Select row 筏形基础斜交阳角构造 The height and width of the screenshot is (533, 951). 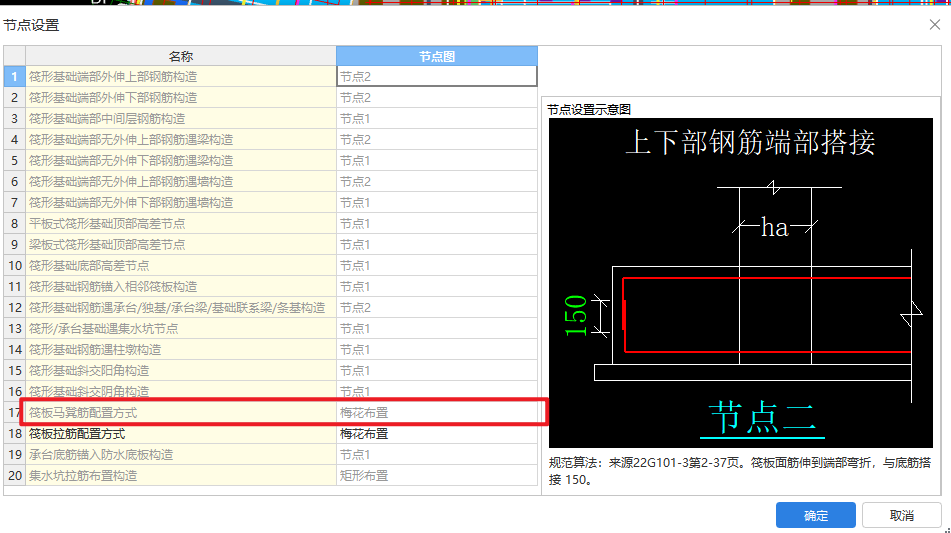[x=181, y=370]
